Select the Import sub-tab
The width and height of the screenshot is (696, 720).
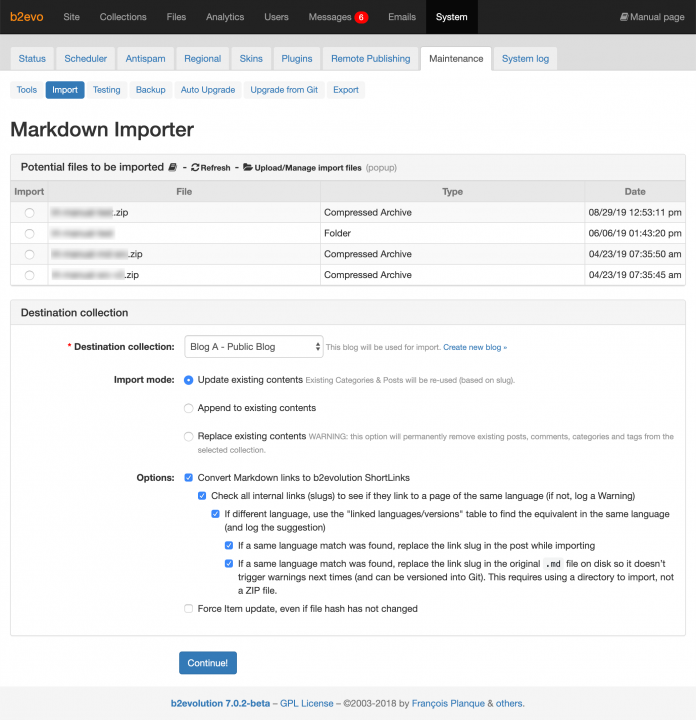(65, 90)
